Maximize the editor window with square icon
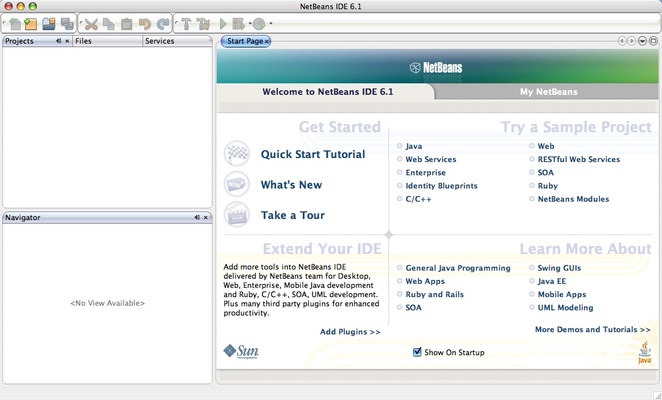 point(653,41)
